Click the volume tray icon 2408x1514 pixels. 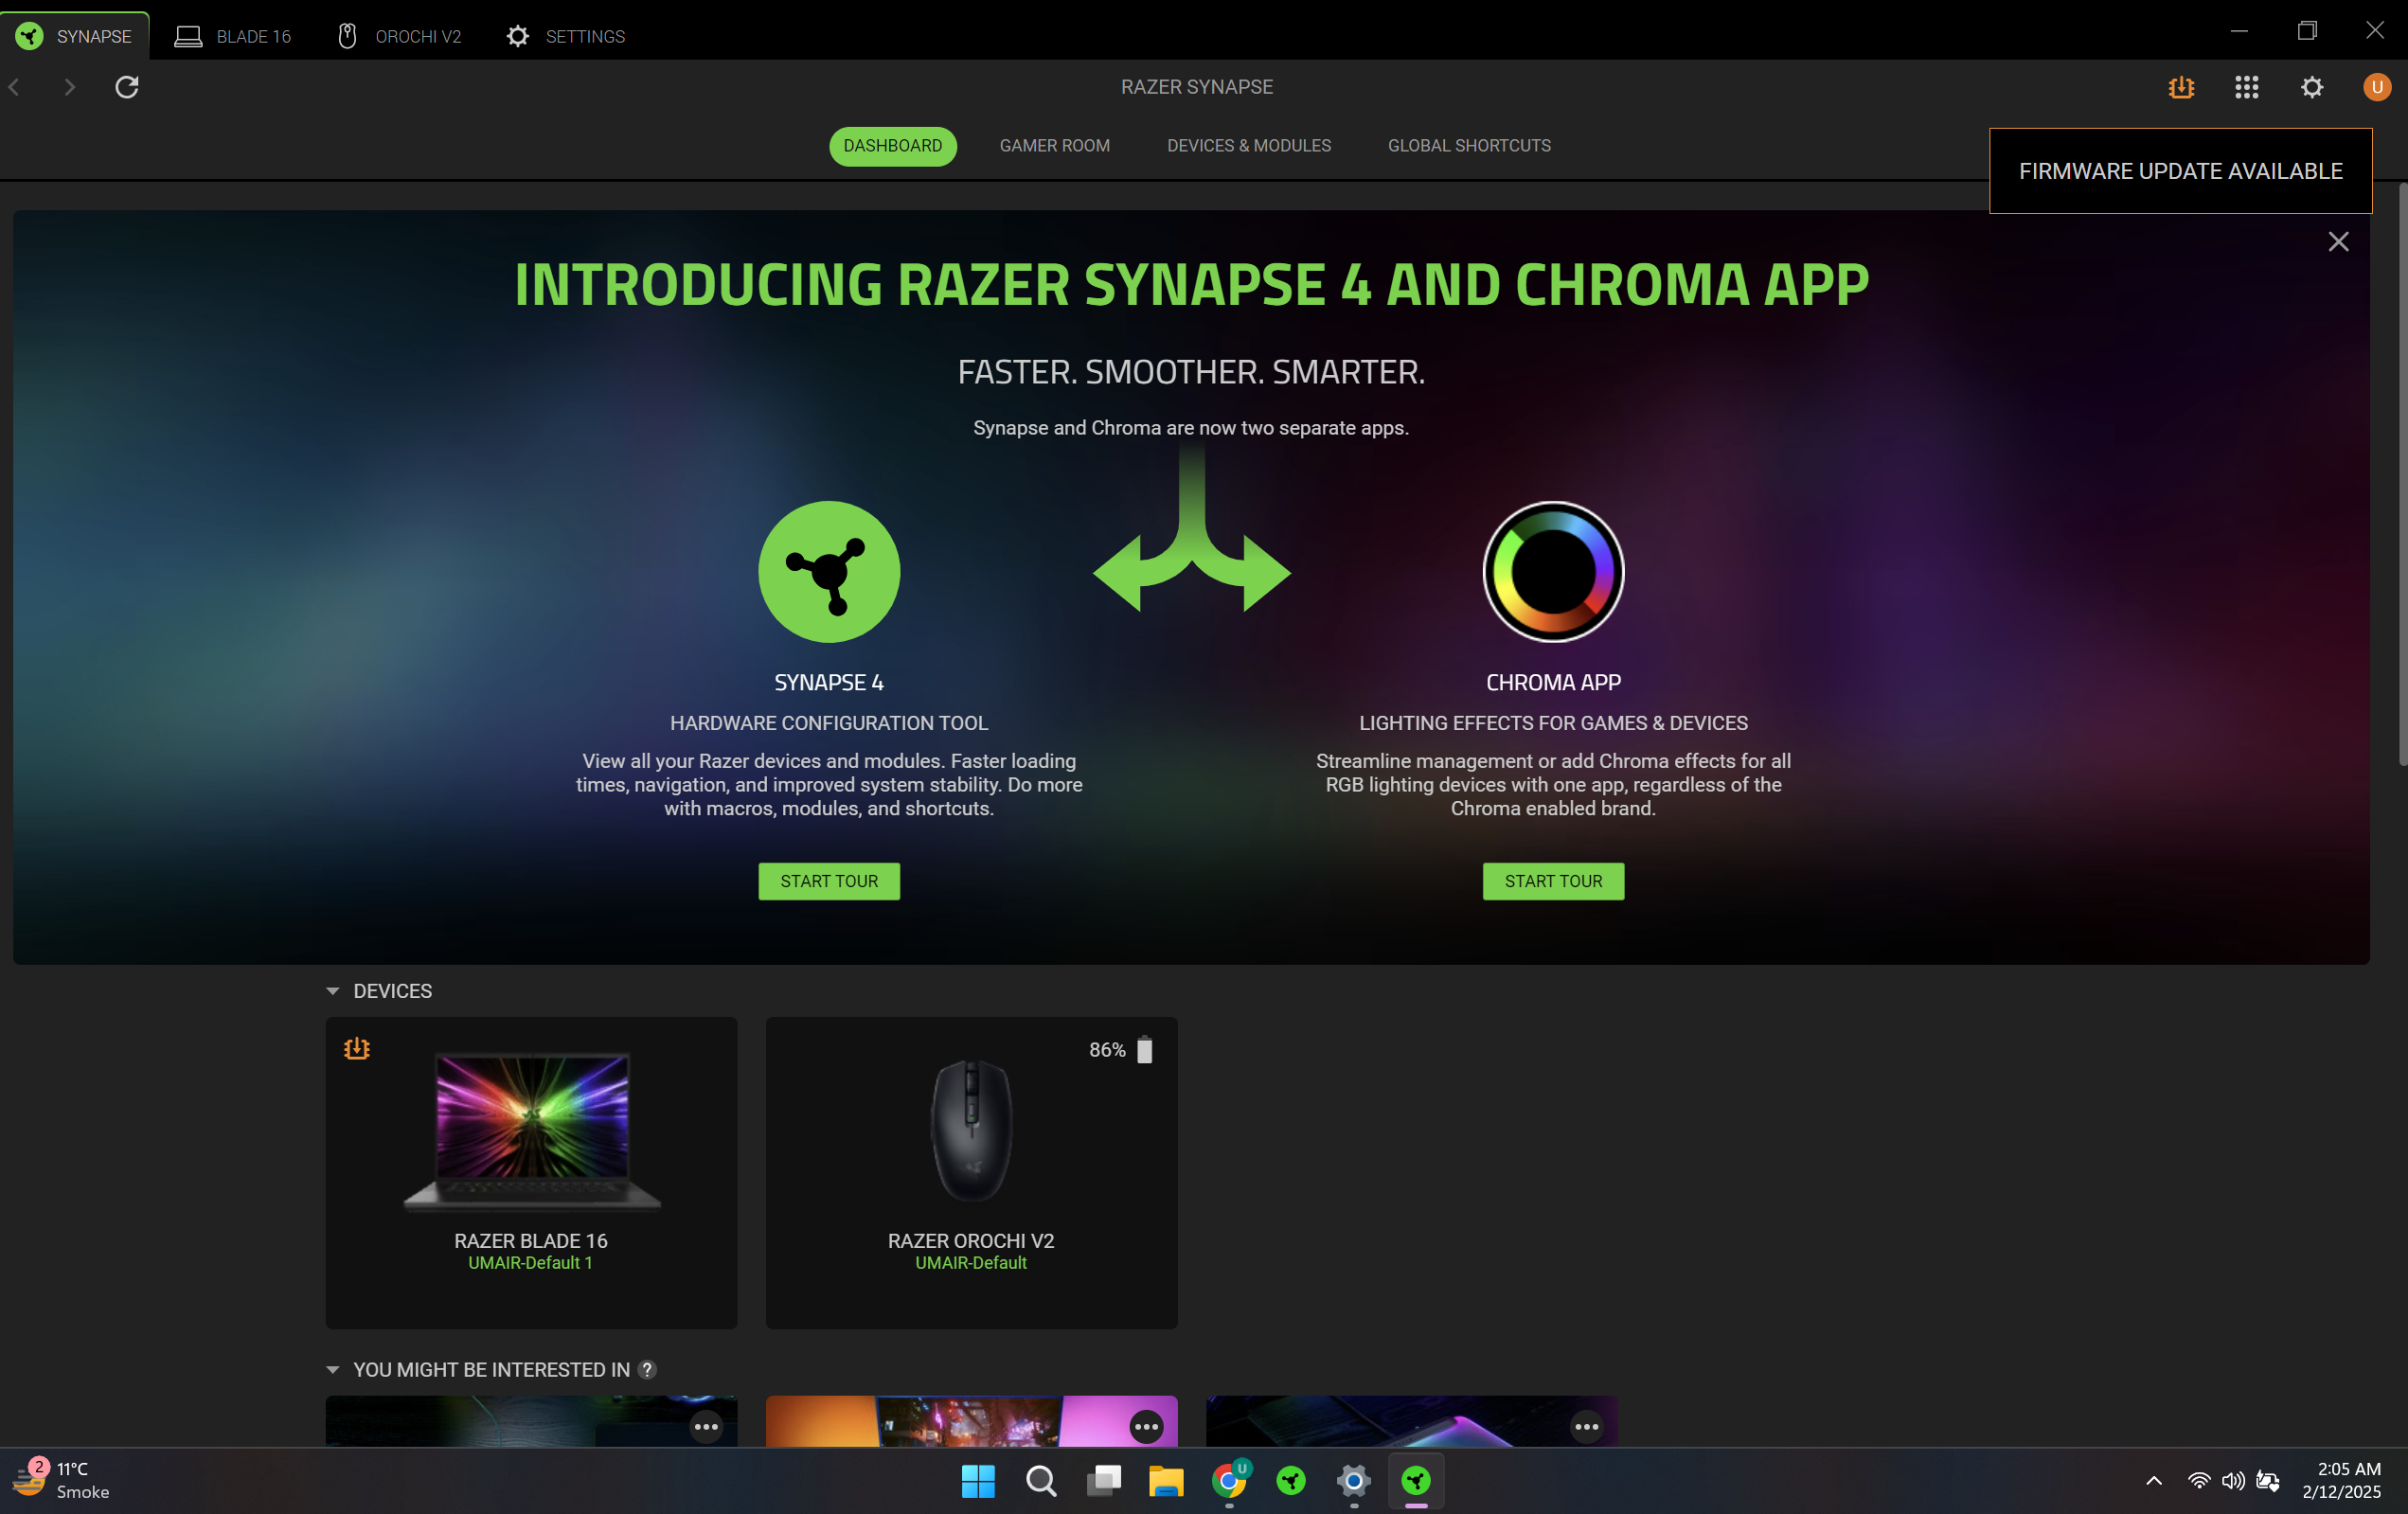(x=2232, y=1481)
